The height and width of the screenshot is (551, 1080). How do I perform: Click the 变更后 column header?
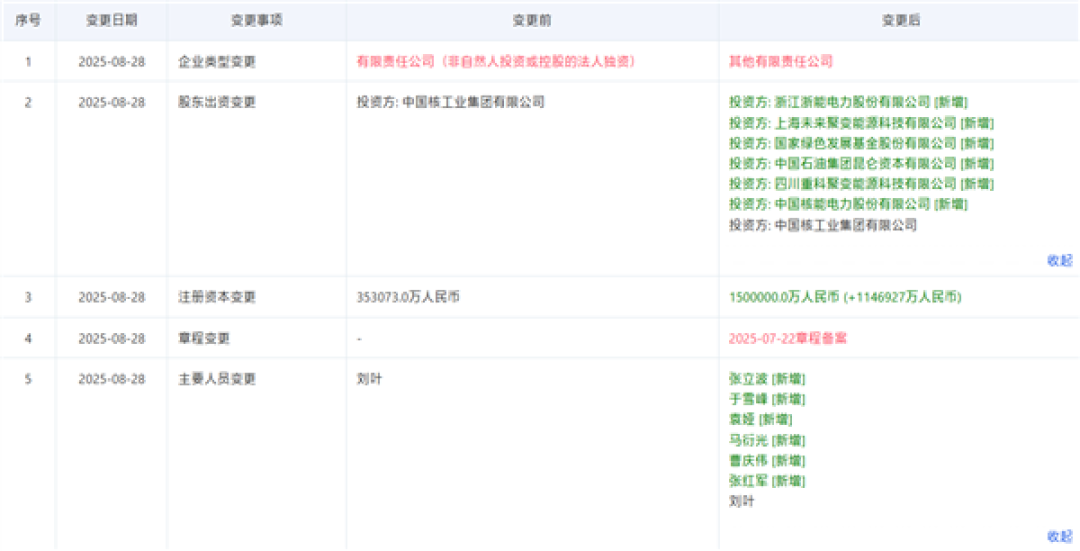901,21
